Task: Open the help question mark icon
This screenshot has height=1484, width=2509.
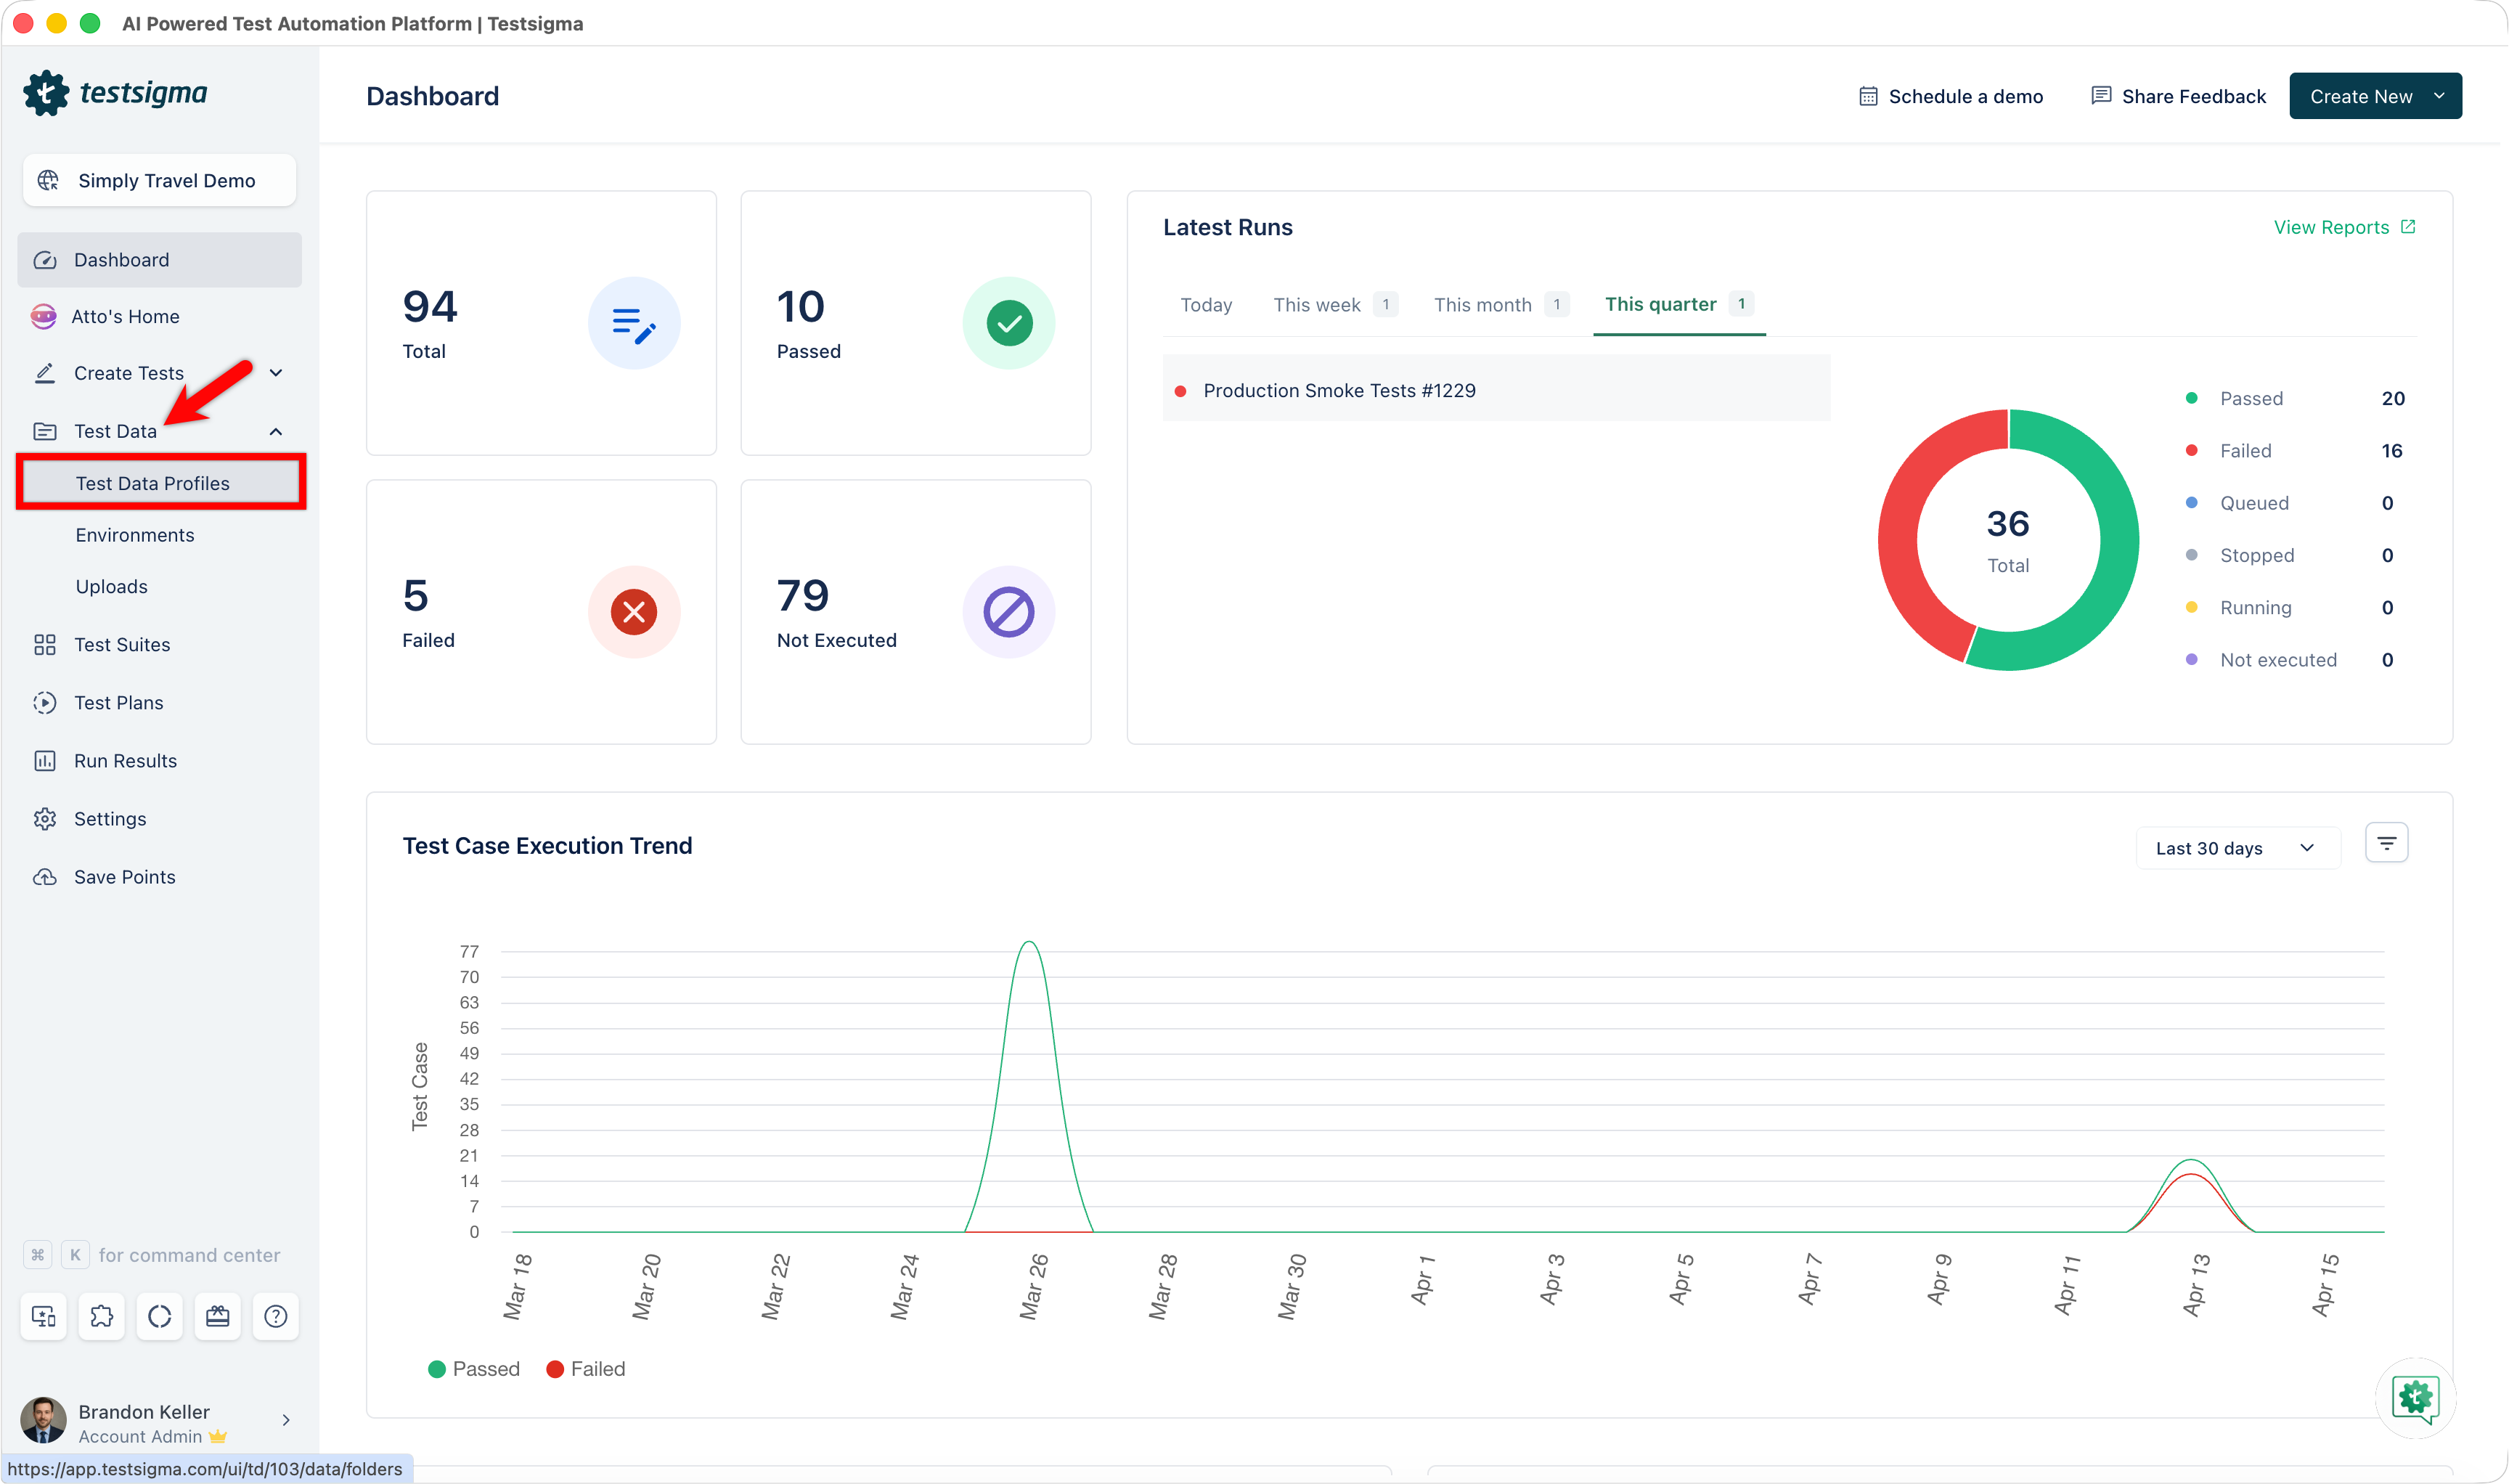Action: 275,1316
